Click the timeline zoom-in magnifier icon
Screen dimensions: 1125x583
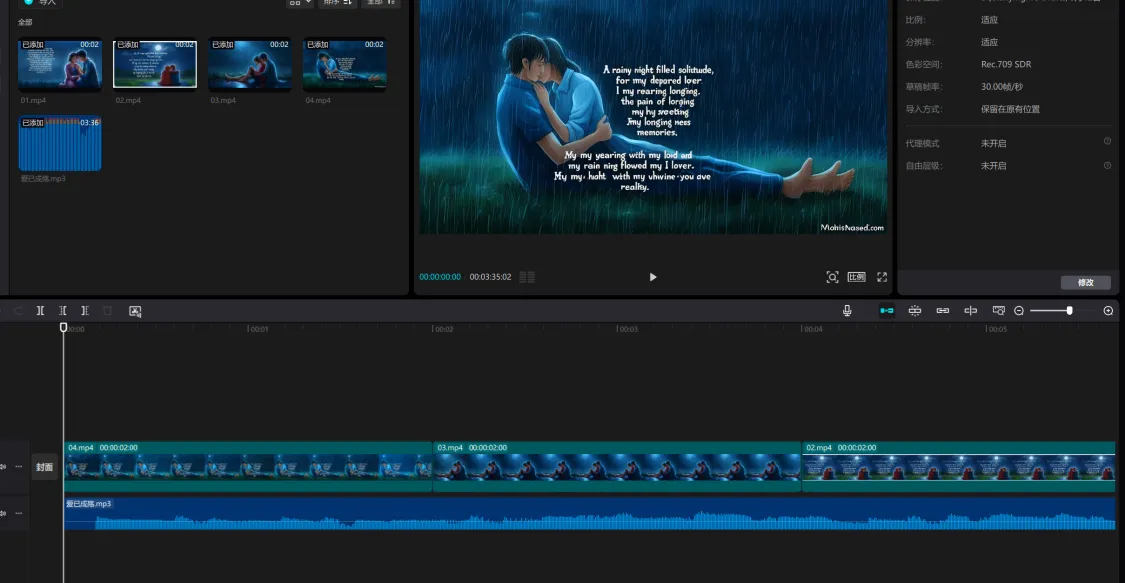[x=1108, y=311]
